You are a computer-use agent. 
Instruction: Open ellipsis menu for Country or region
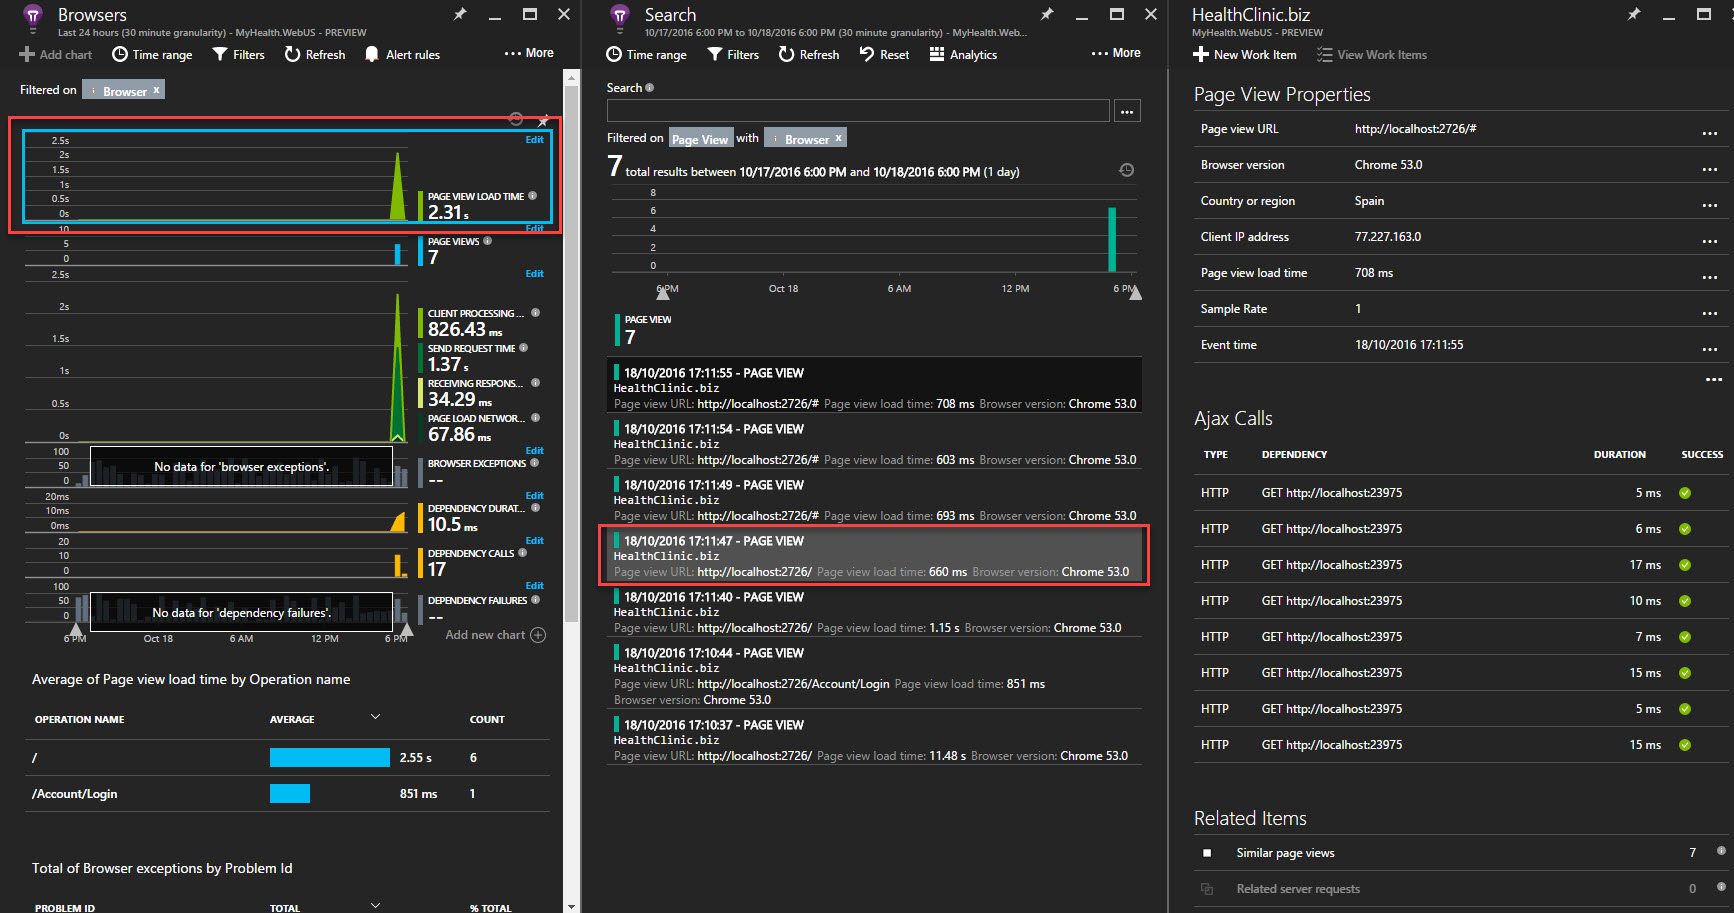(1710, 206)
